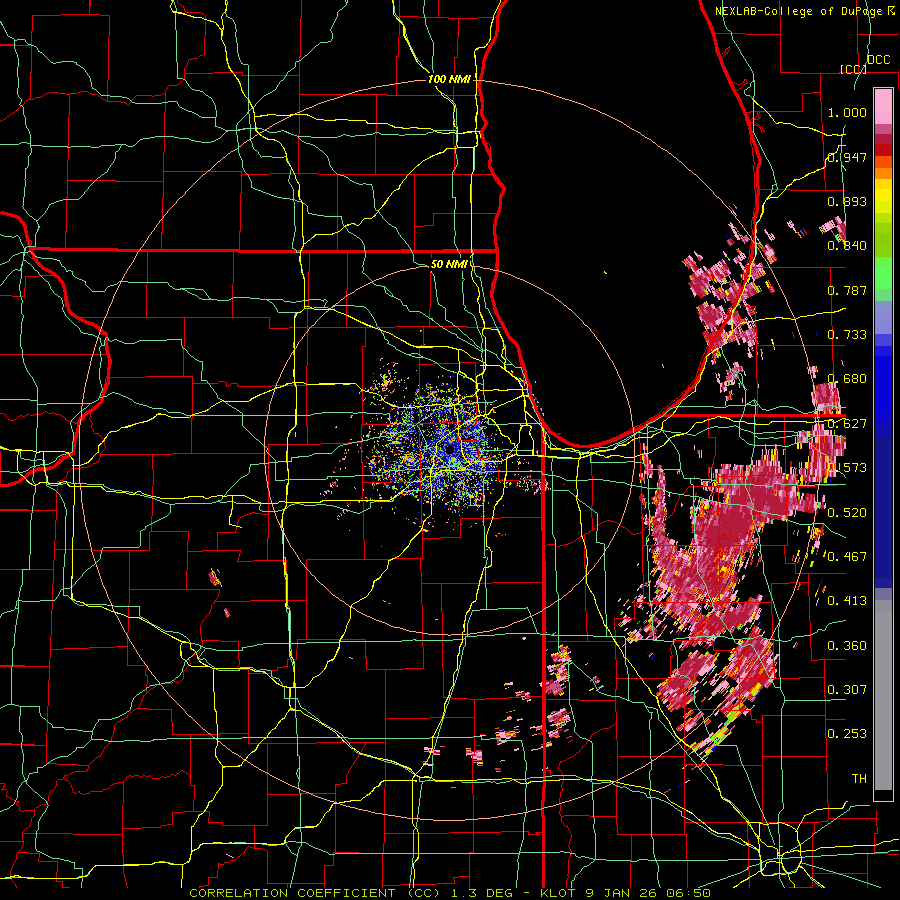
Task: Click the 0.733 scale value
Action: coord(847,335)
